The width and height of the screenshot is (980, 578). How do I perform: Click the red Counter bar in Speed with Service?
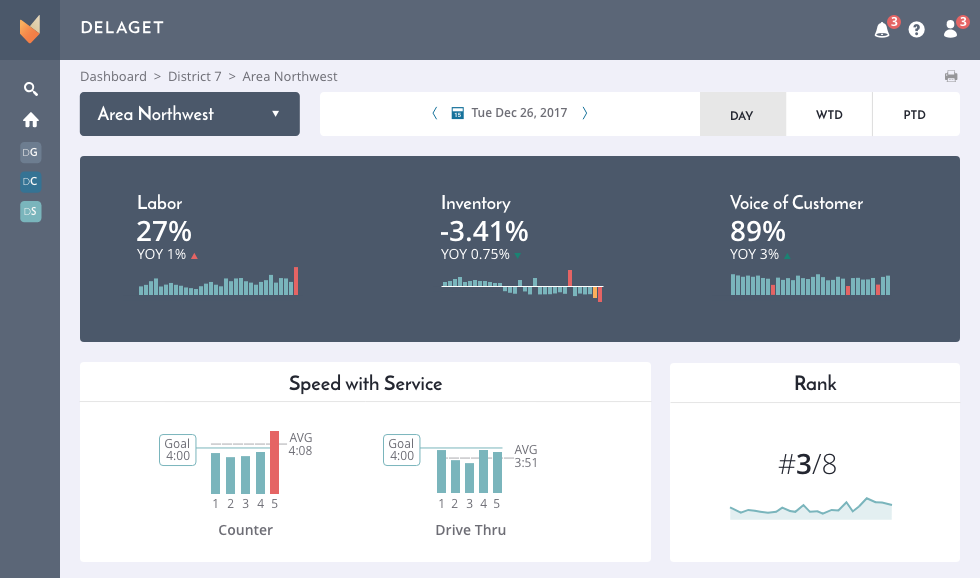tap(274, 462)
